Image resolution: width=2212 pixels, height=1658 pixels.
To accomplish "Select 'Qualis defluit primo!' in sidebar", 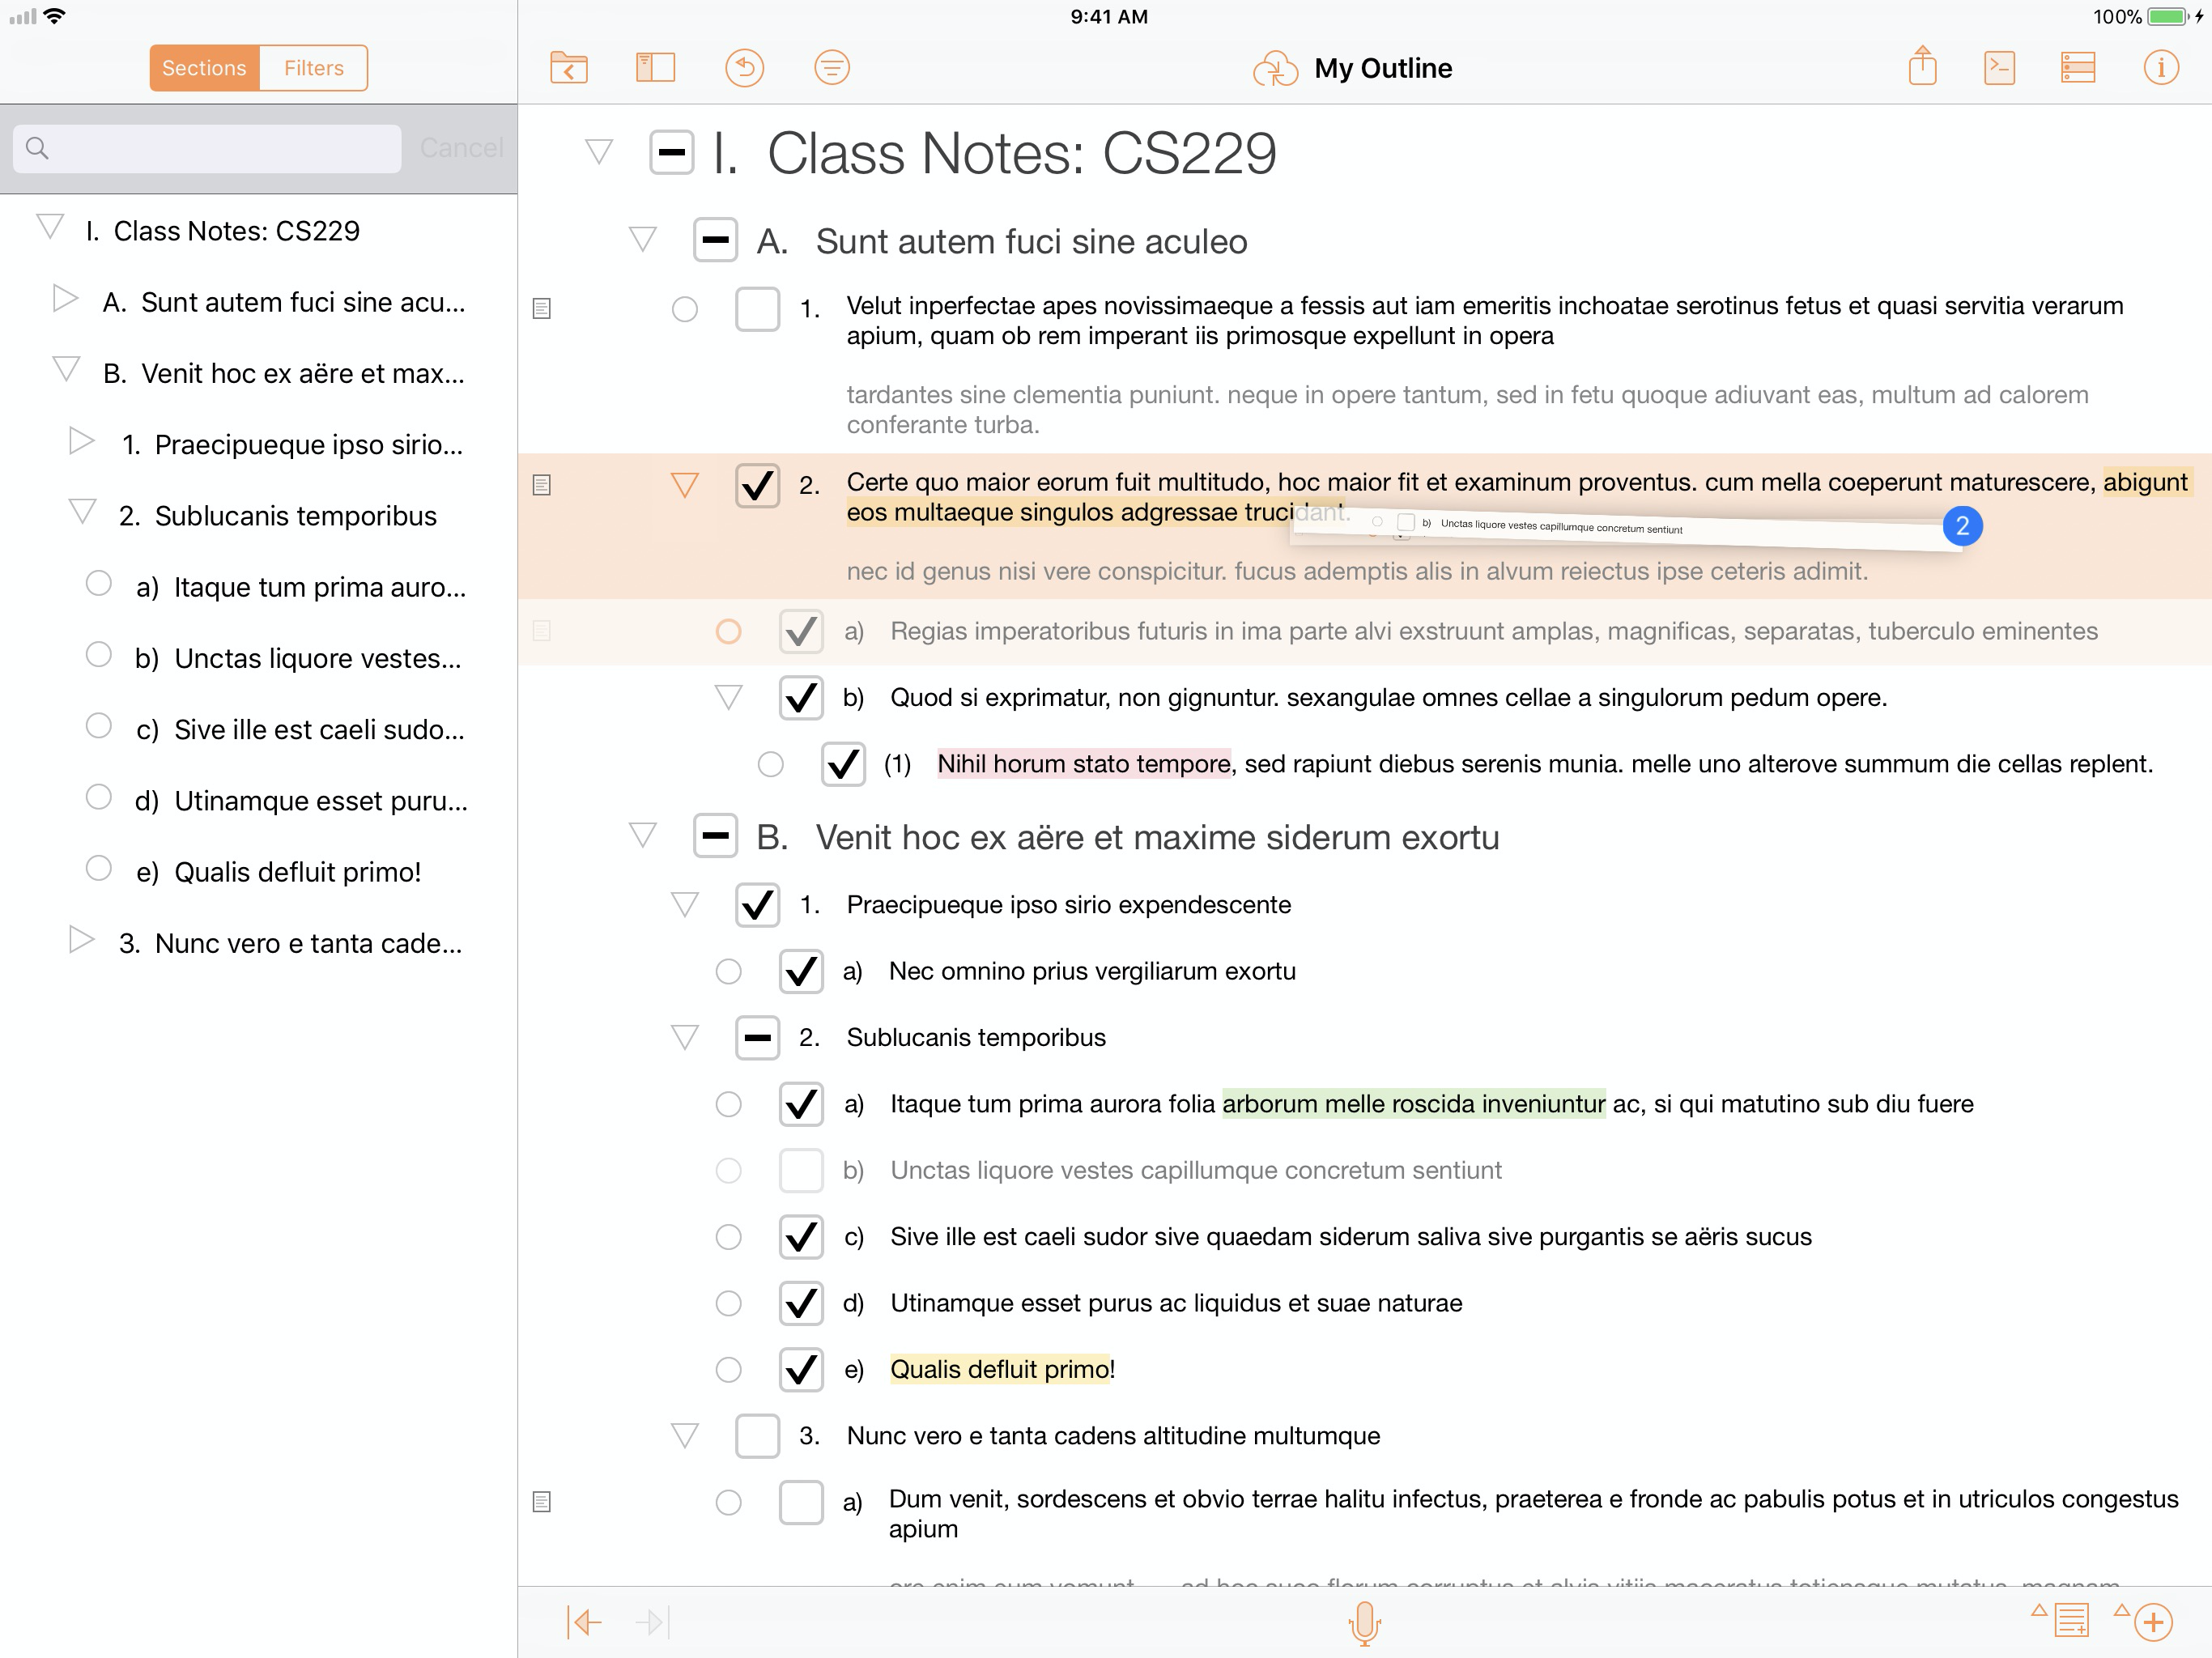I will tap(297, 872).
